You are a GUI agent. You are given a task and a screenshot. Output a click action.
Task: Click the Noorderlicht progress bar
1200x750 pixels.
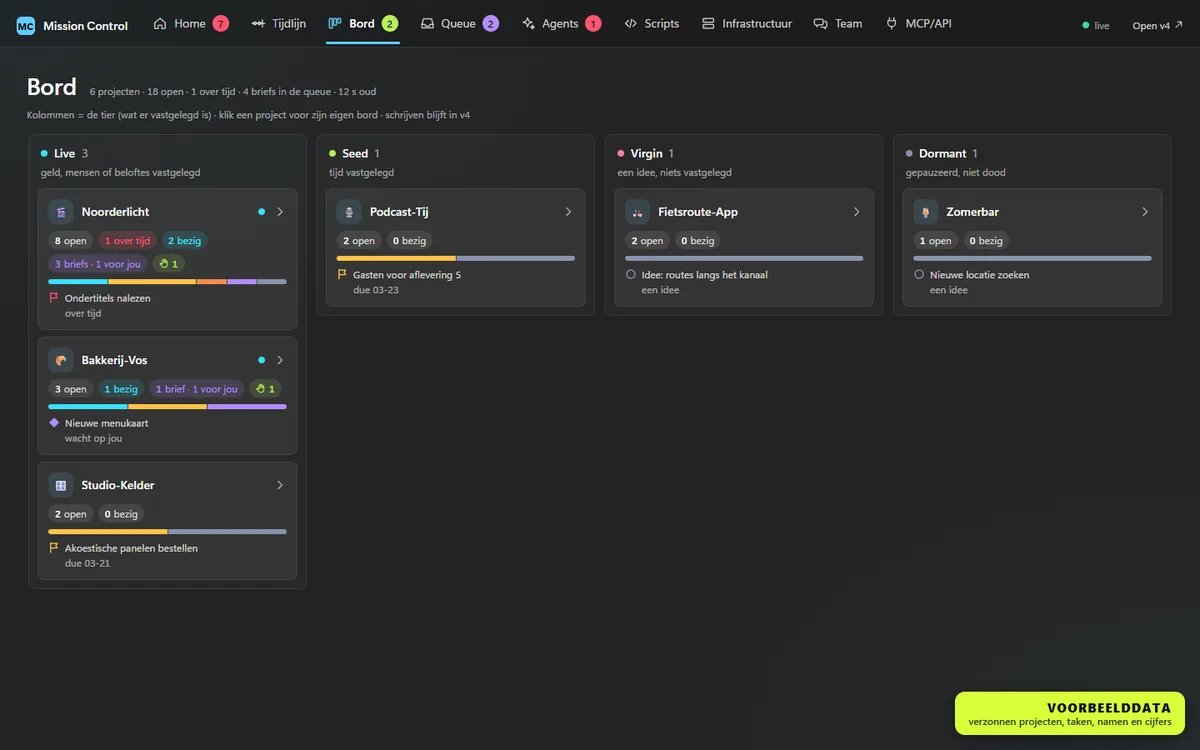pos(167,282)
